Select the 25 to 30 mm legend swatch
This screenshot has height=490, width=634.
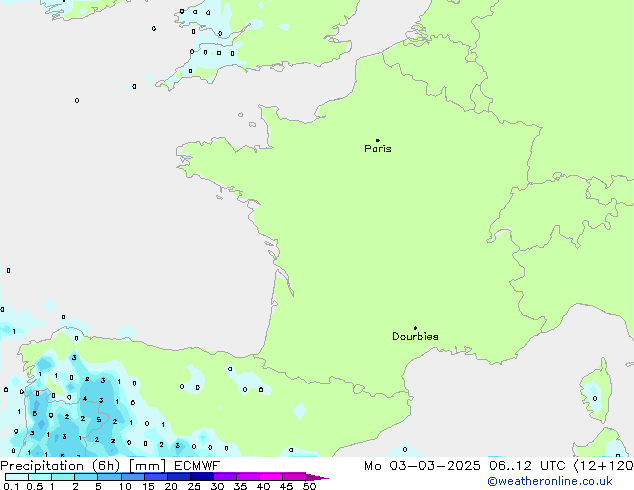(x=202, y=477)
